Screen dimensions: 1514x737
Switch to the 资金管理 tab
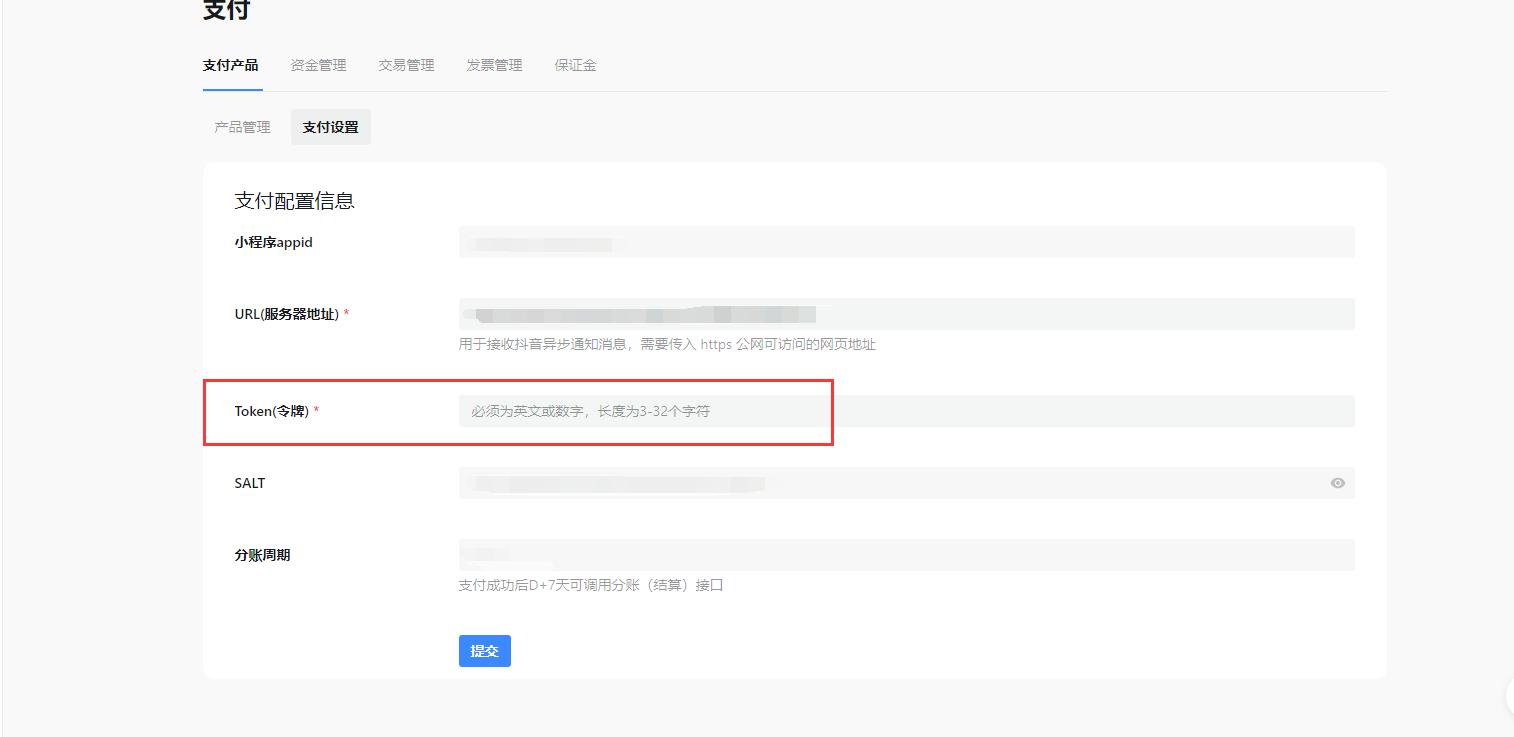click(x=318, y=65)
